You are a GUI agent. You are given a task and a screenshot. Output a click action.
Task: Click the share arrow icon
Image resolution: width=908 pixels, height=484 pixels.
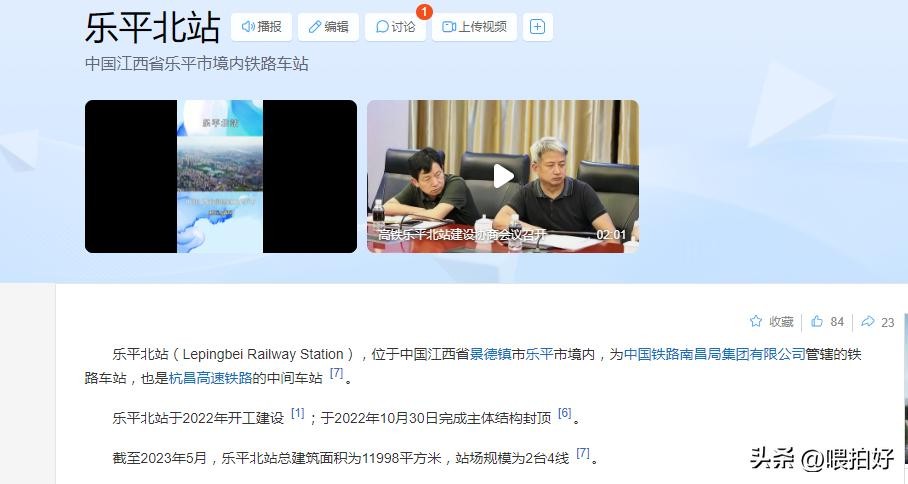point(867,321)
